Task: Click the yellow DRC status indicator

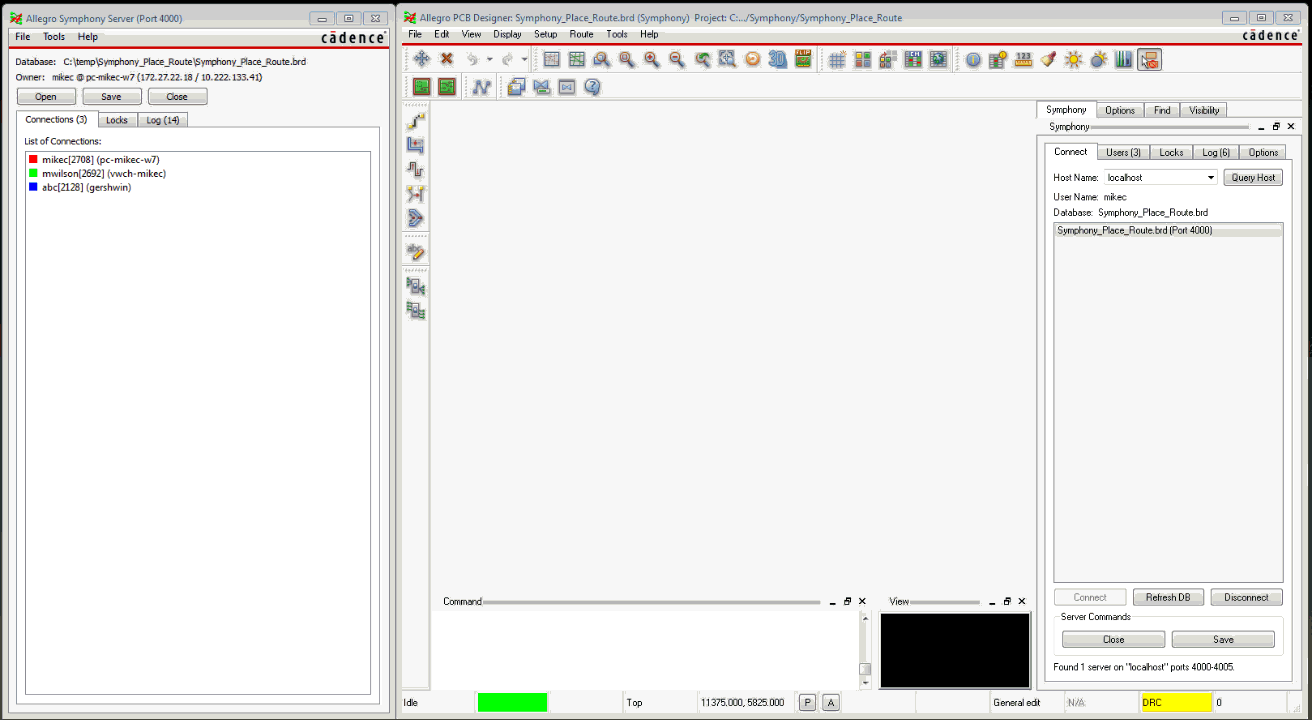Action: (1175, 703)
